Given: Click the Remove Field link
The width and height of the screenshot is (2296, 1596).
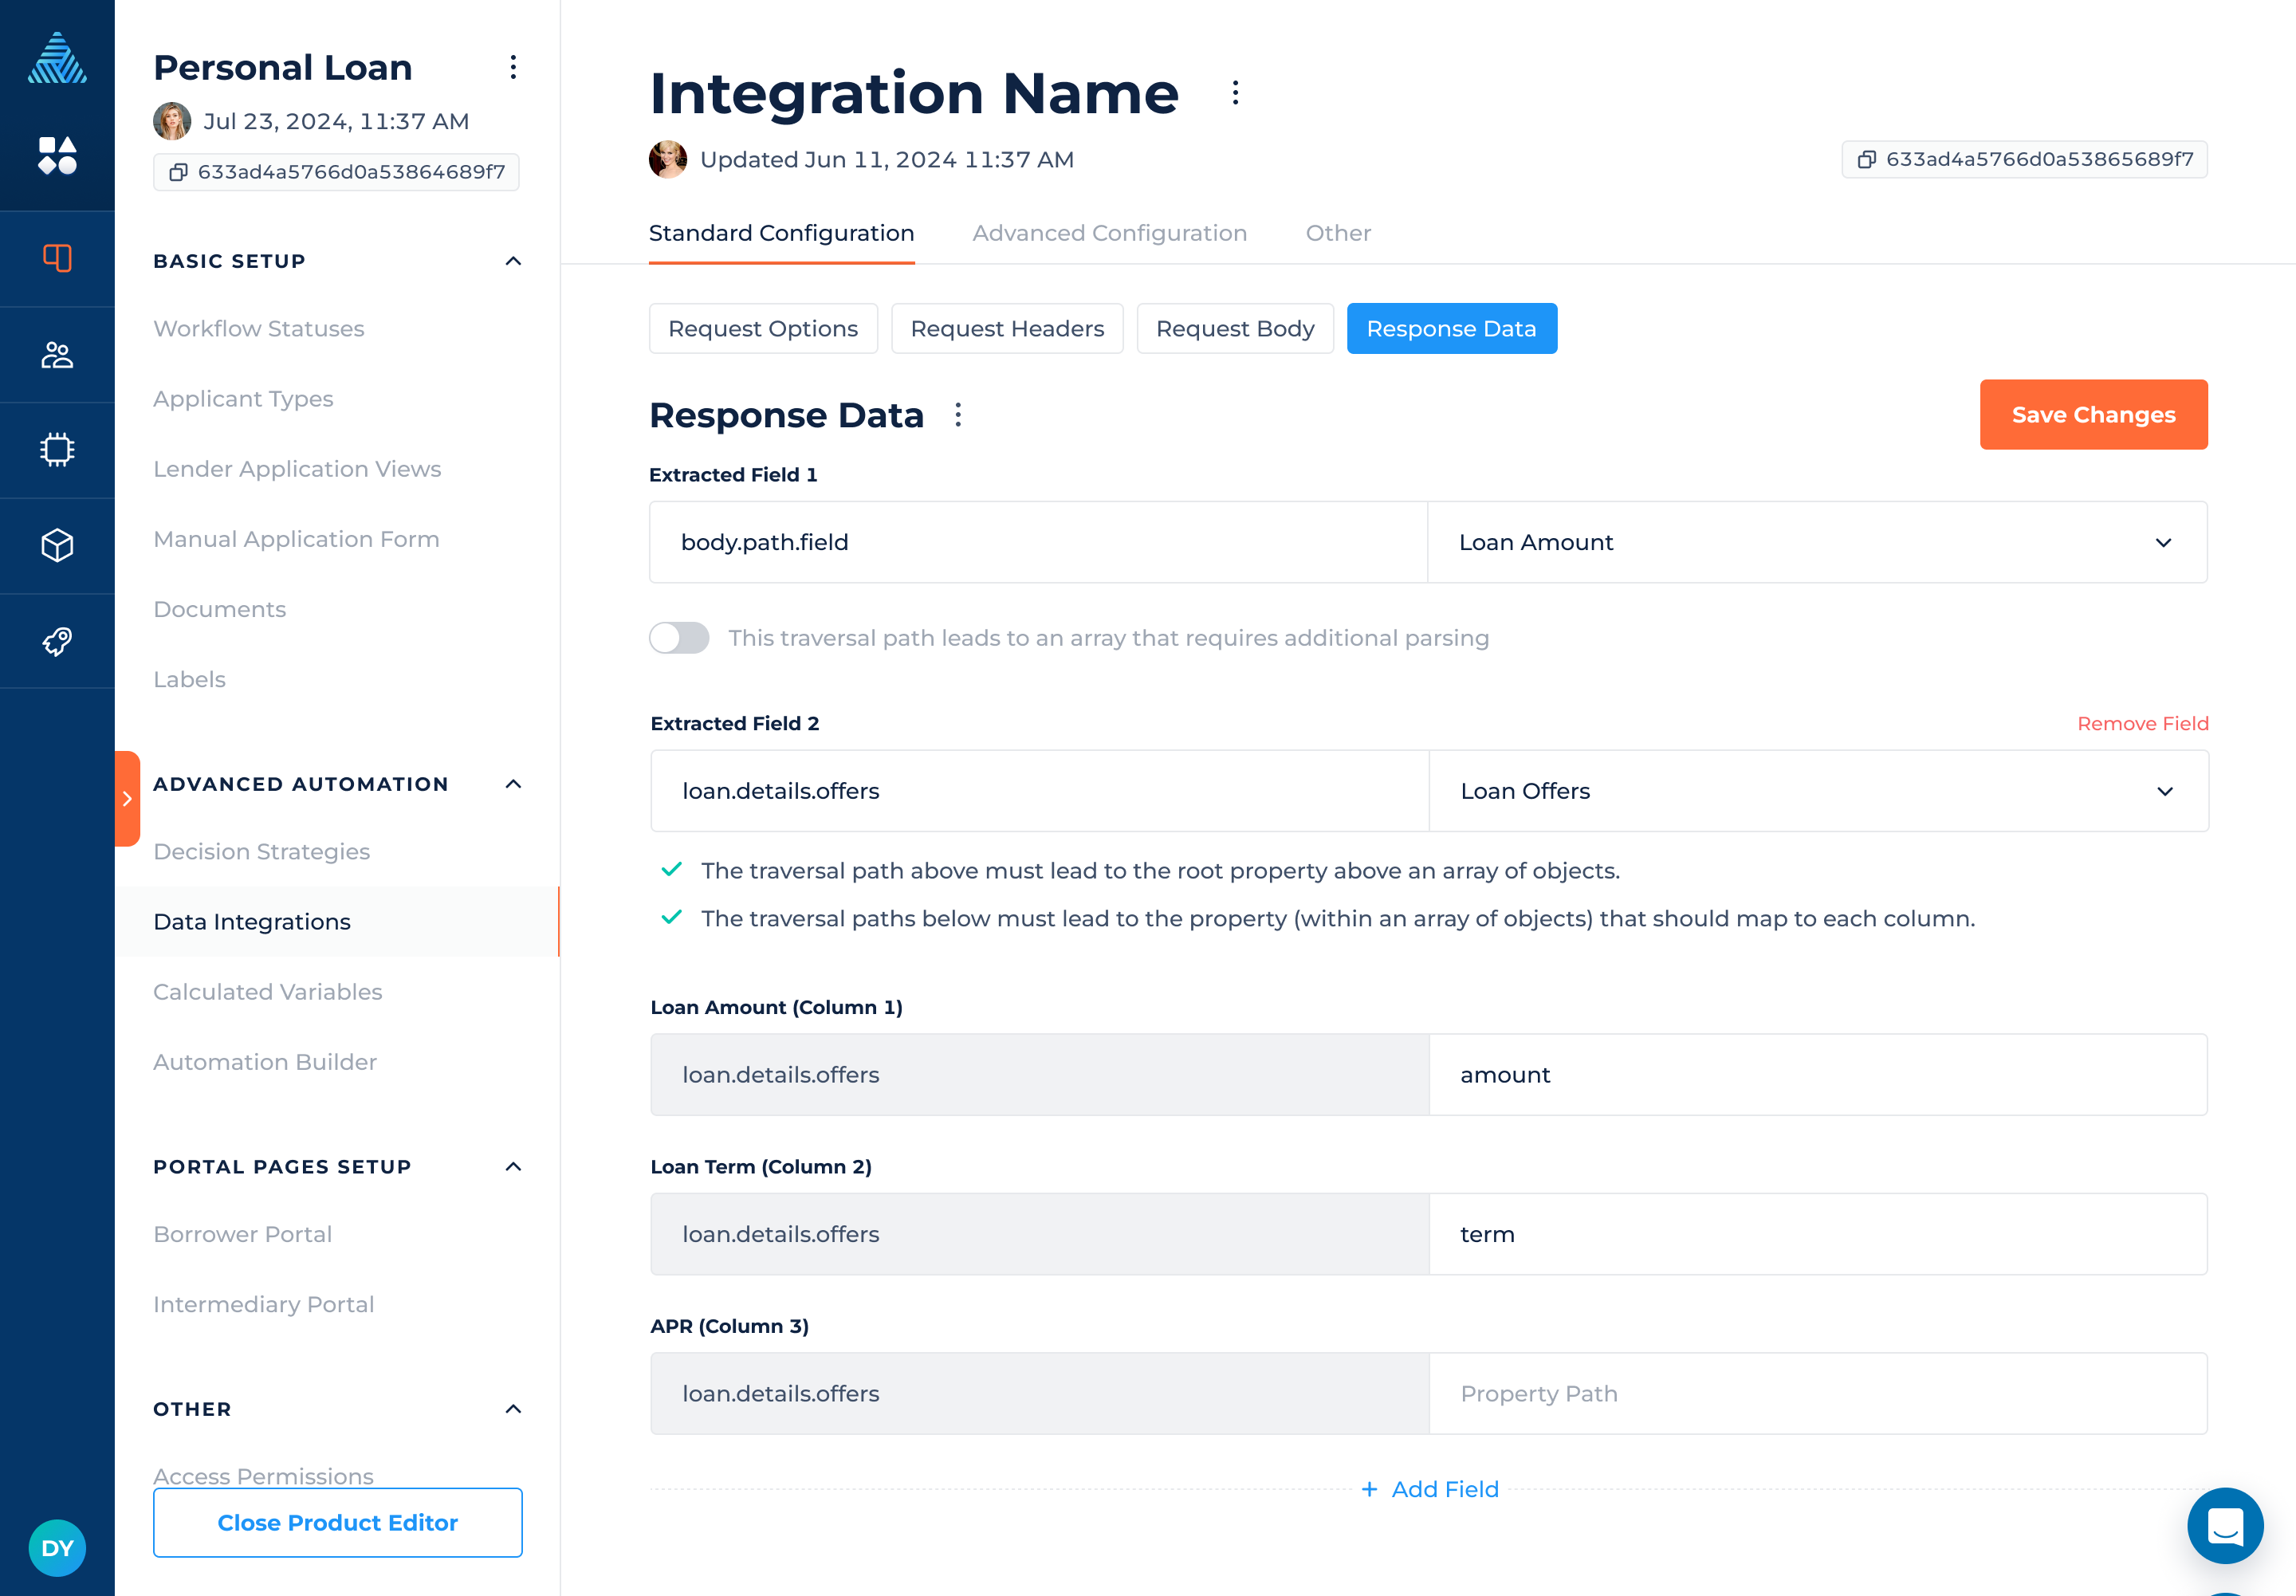Looking at the screenshot, I should click(x=2142, y=723).
